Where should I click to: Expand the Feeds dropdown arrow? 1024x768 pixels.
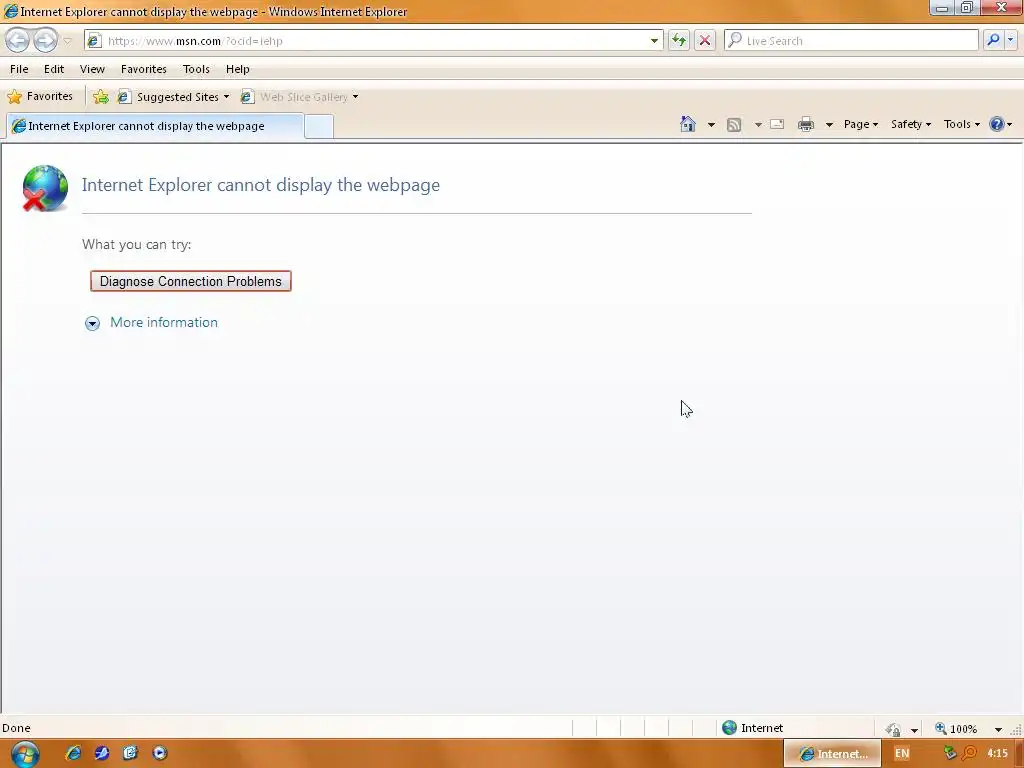[758, 125]
